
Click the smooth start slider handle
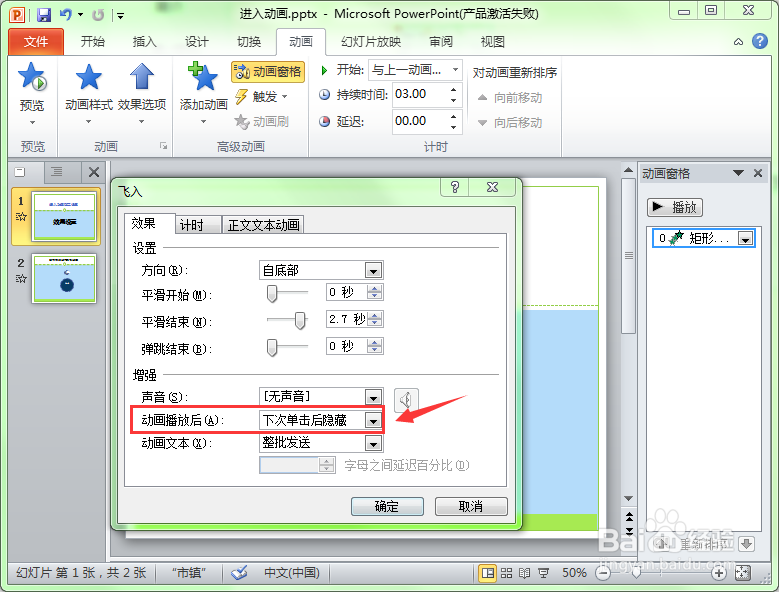(272, 294)
